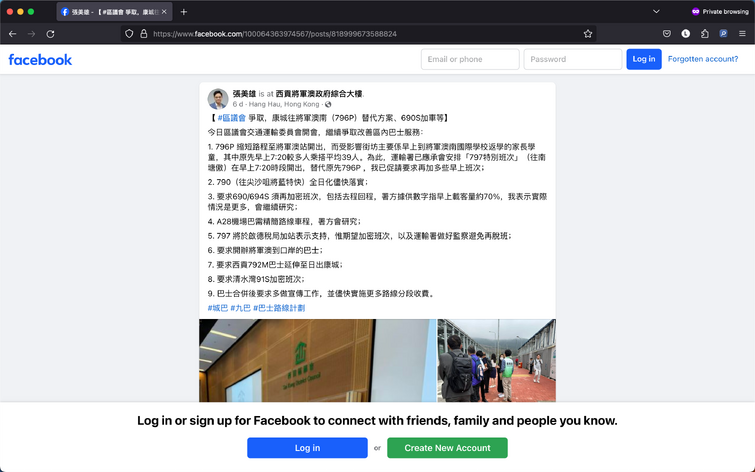Click the forward navigation arrow
Screen dimensions: 755x472
31,34
